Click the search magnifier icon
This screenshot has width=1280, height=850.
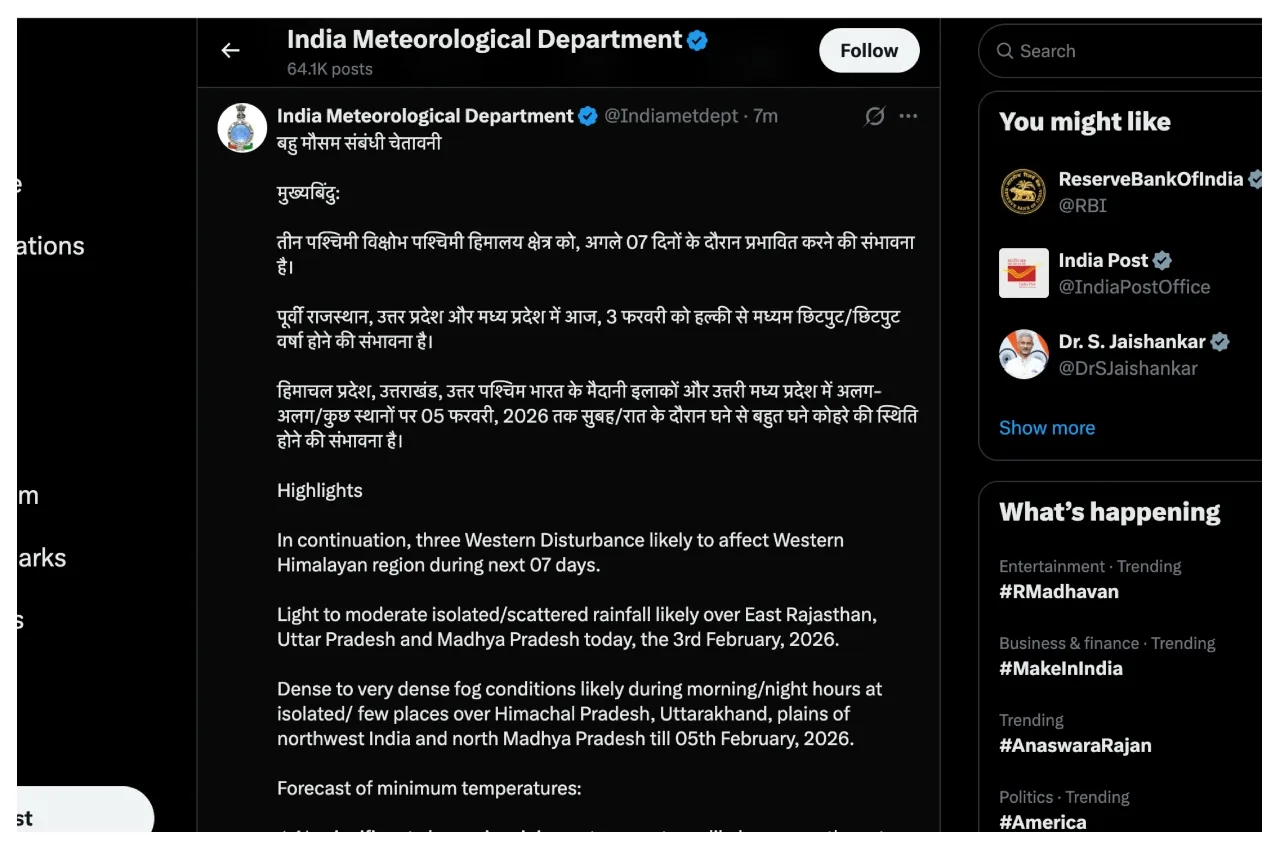1005,51
